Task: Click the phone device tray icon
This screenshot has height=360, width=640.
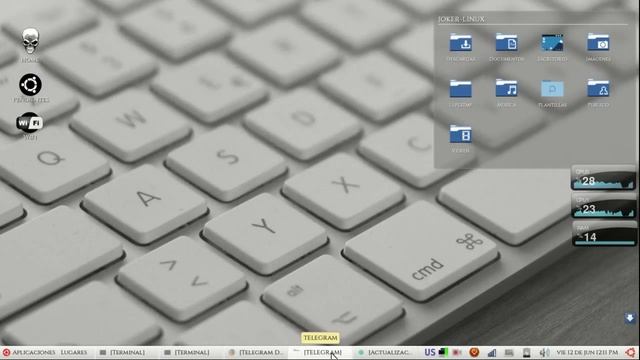Action: [x=527, y=352]
